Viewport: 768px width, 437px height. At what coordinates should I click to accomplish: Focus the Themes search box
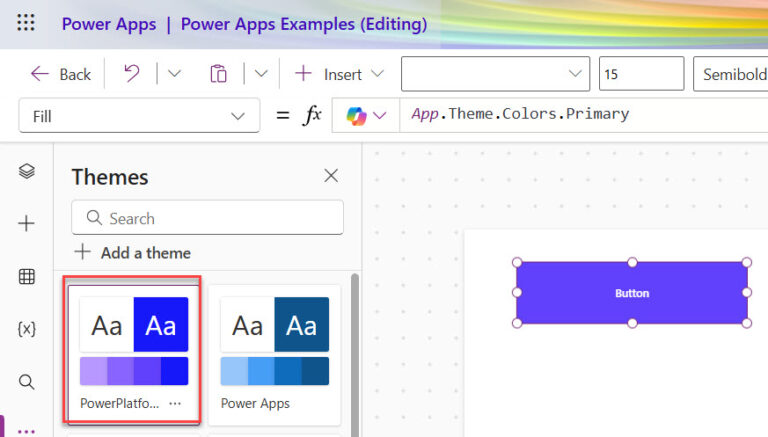click(x=207, y=218)
